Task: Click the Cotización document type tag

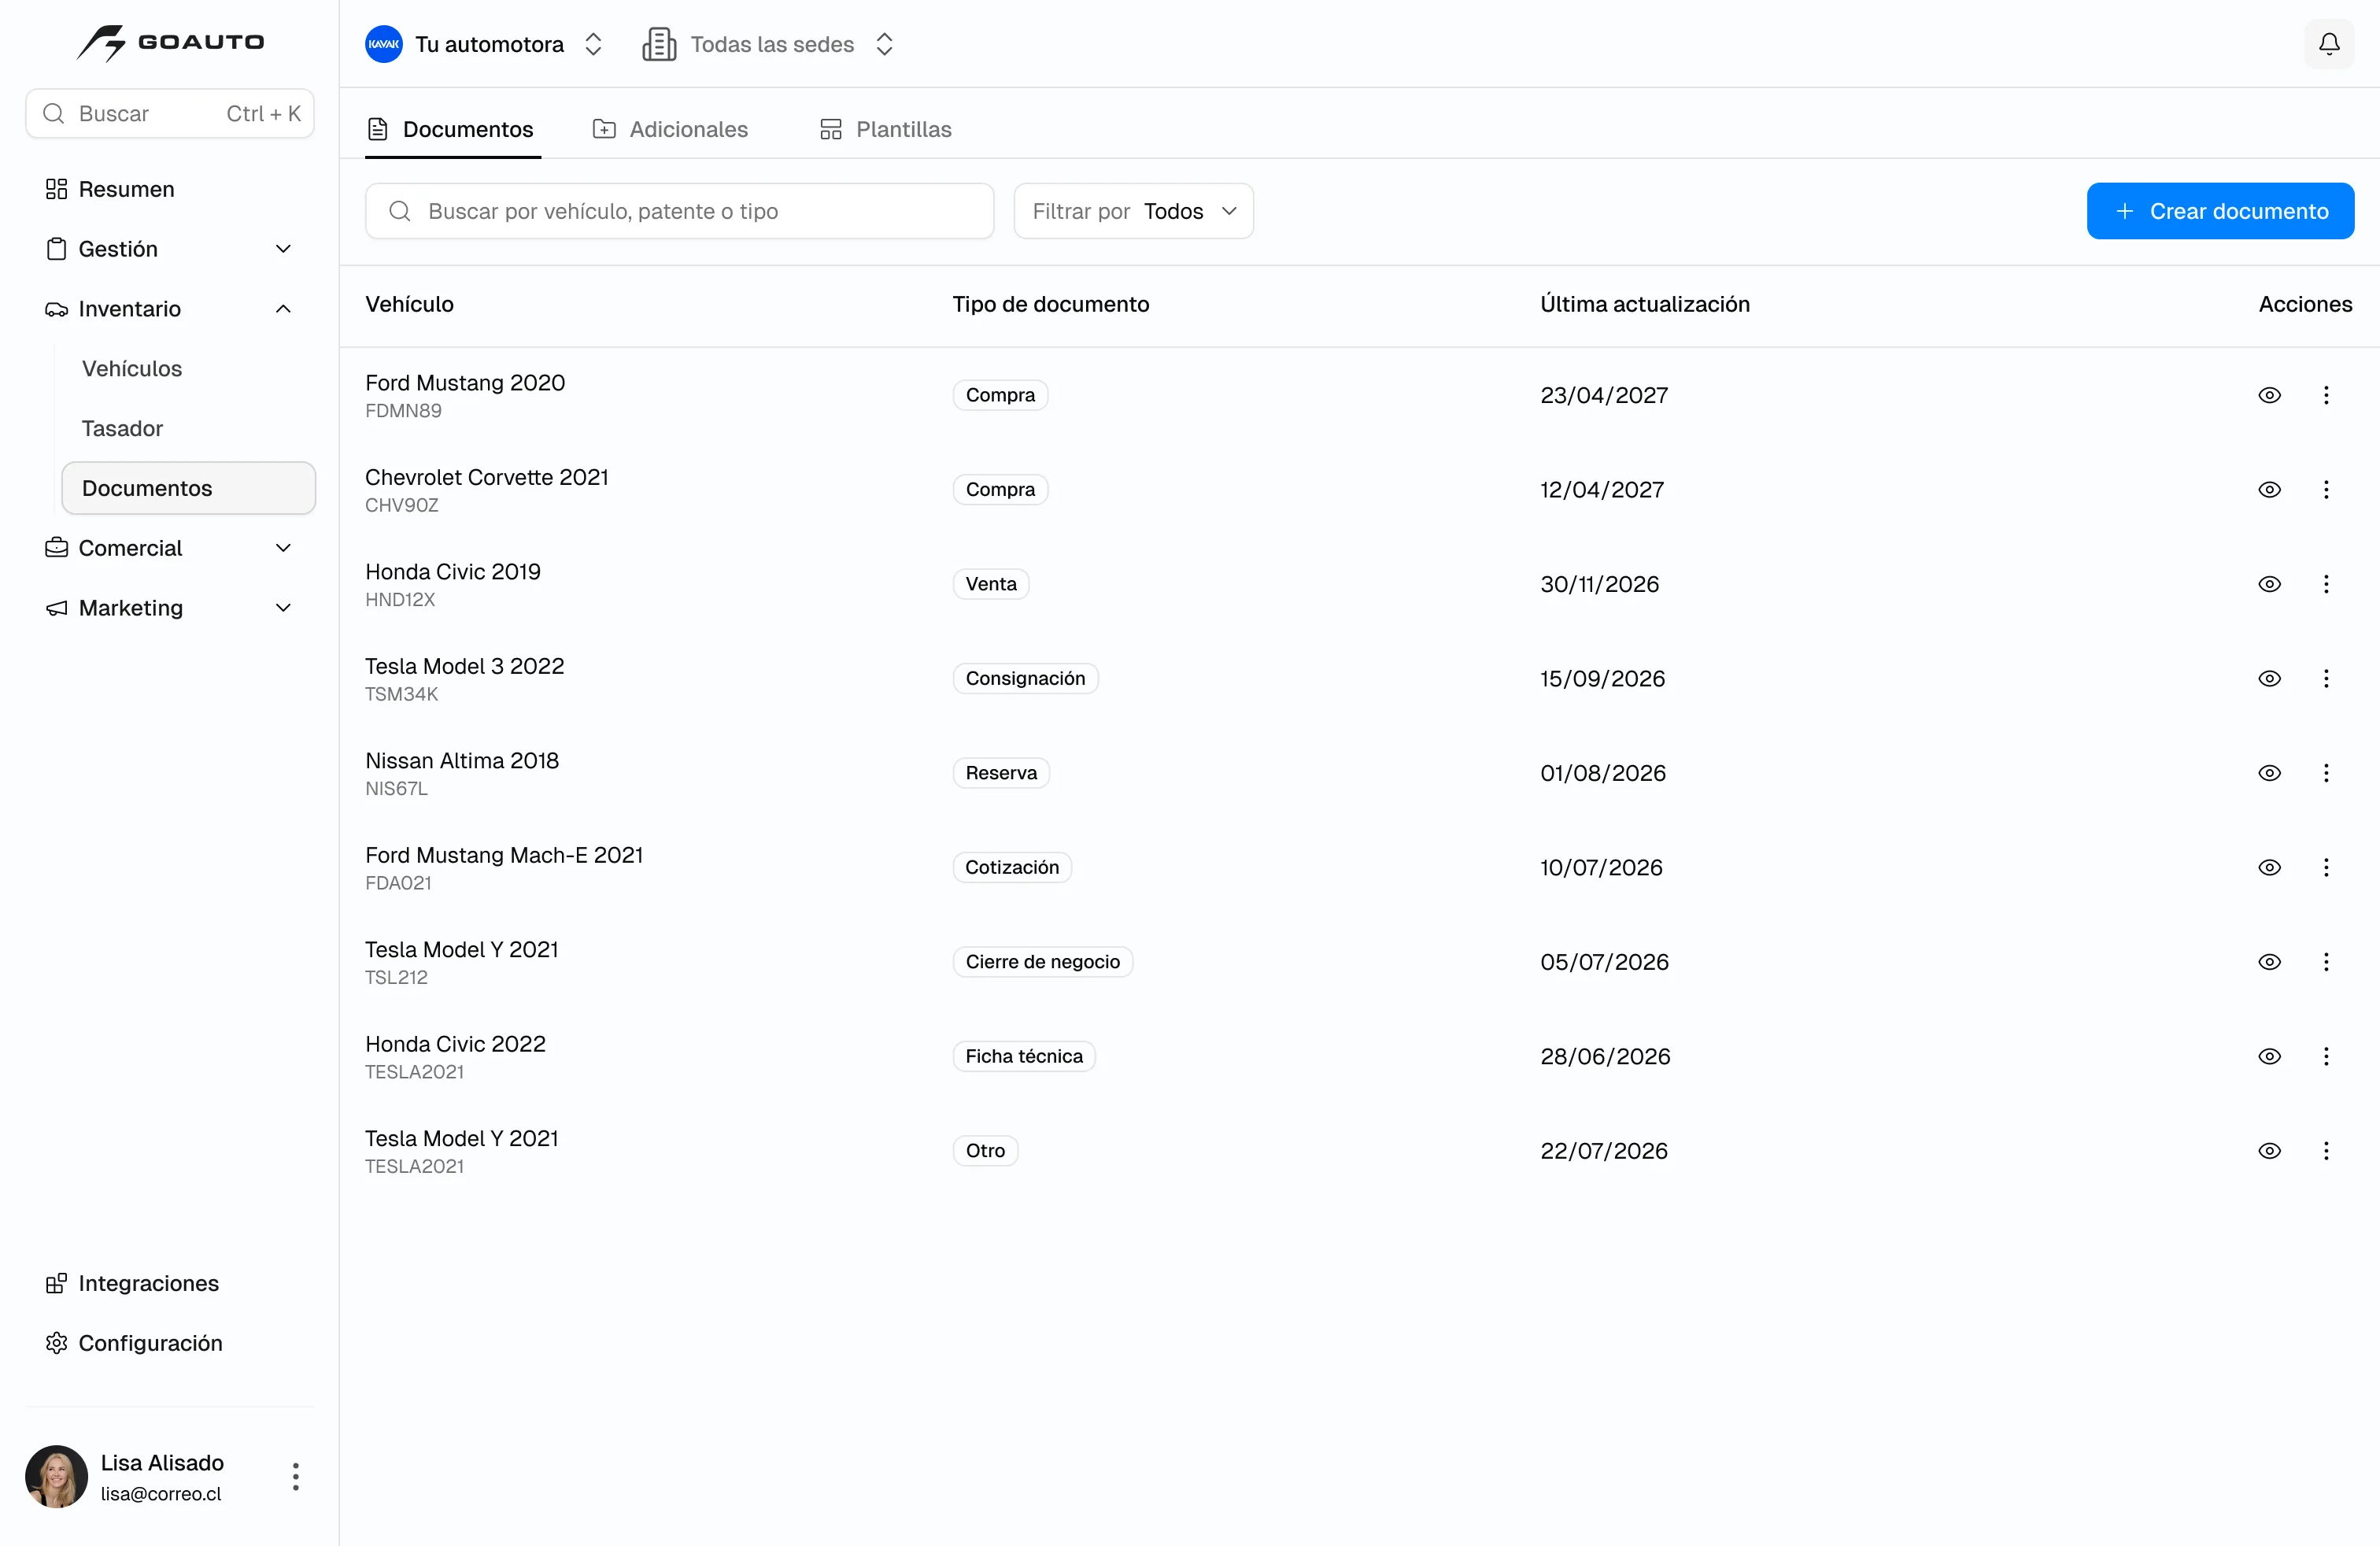Action: coord(1012,868)
